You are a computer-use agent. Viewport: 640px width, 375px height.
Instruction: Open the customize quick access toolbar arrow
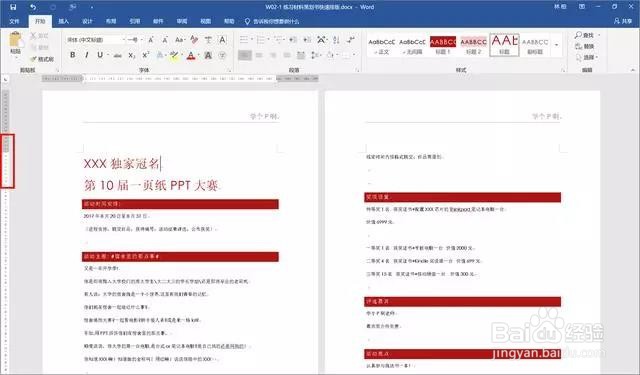click(92, 7)
